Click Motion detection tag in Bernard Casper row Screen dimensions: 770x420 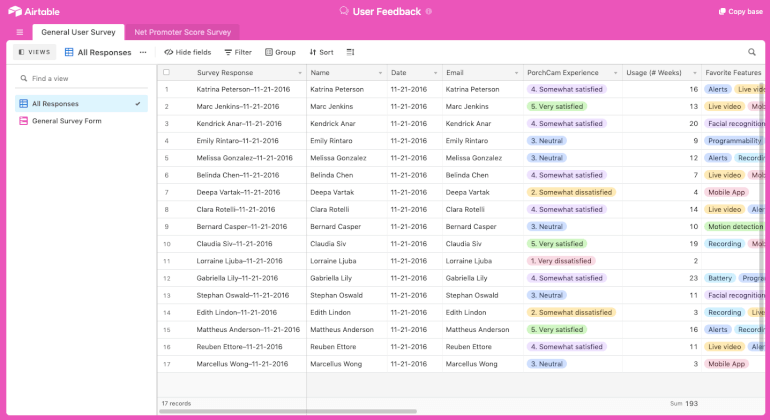[735, 227]
